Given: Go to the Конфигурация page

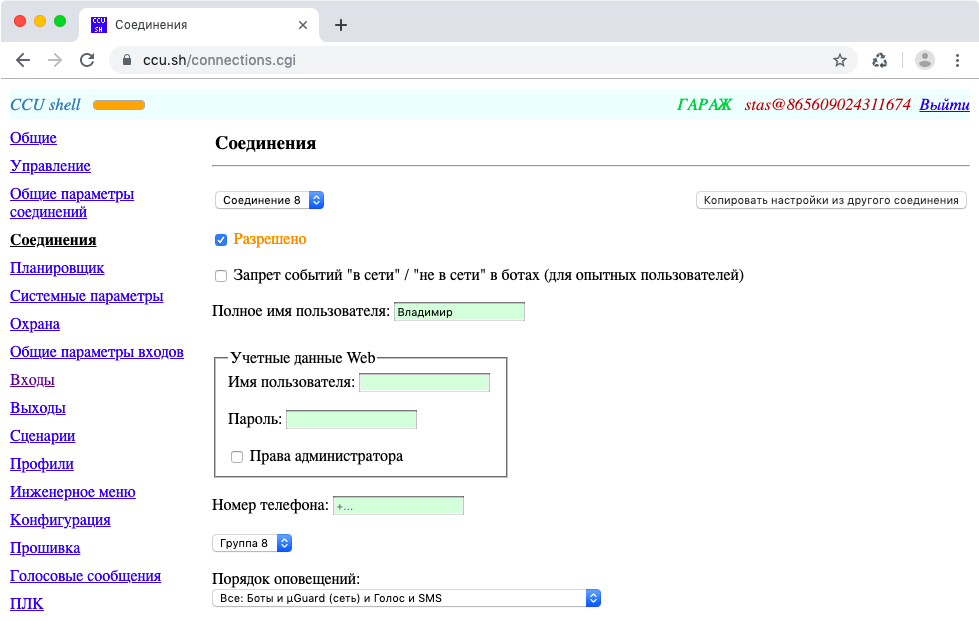Looking at the screenshot, I should [x=60, y=520].
